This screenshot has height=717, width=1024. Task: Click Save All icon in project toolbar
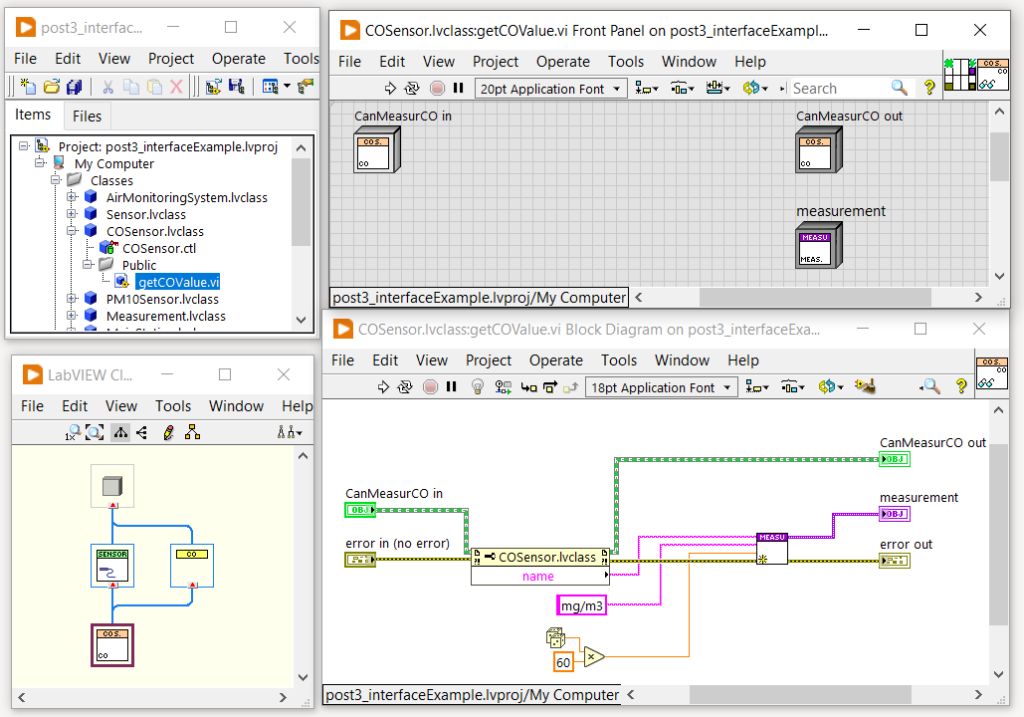(76, 87)
